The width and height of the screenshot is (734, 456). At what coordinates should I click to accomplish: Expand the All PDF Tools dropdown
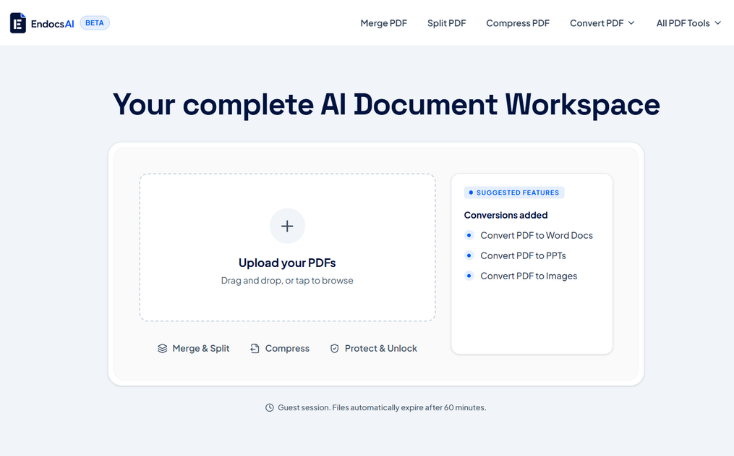point(688,23)
